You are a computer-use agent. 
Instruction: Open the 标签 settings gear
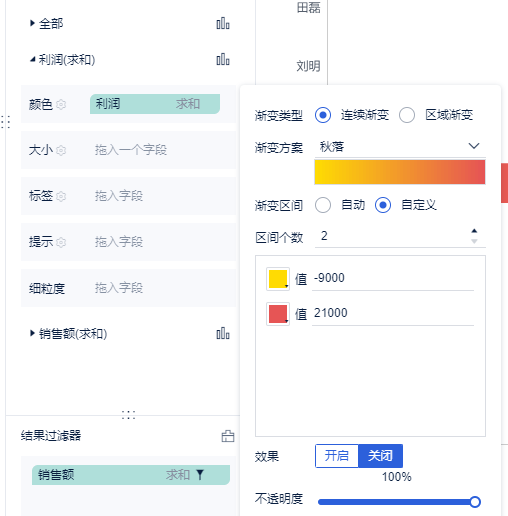point(61,196)
